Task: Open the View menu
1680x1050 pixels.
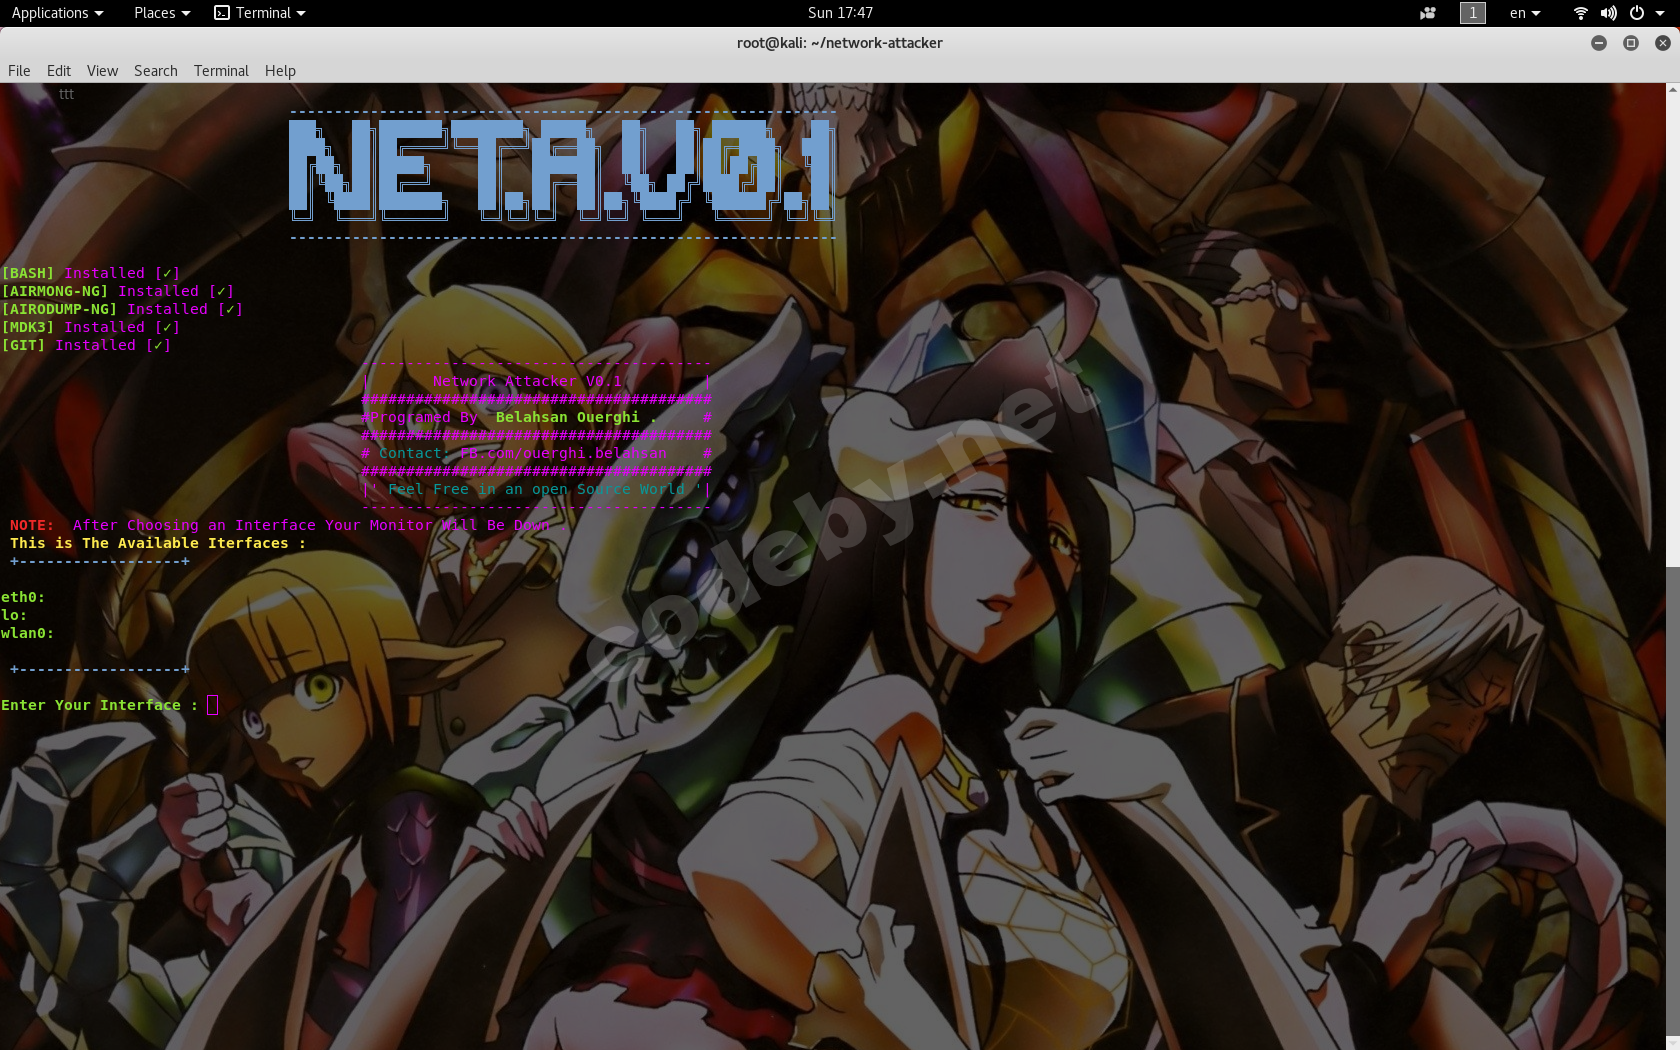Action: tap(102, 71)
